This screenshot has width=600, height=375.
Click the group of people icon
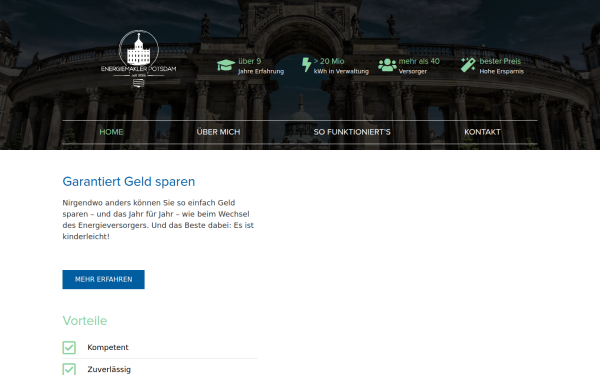[387, 65]
